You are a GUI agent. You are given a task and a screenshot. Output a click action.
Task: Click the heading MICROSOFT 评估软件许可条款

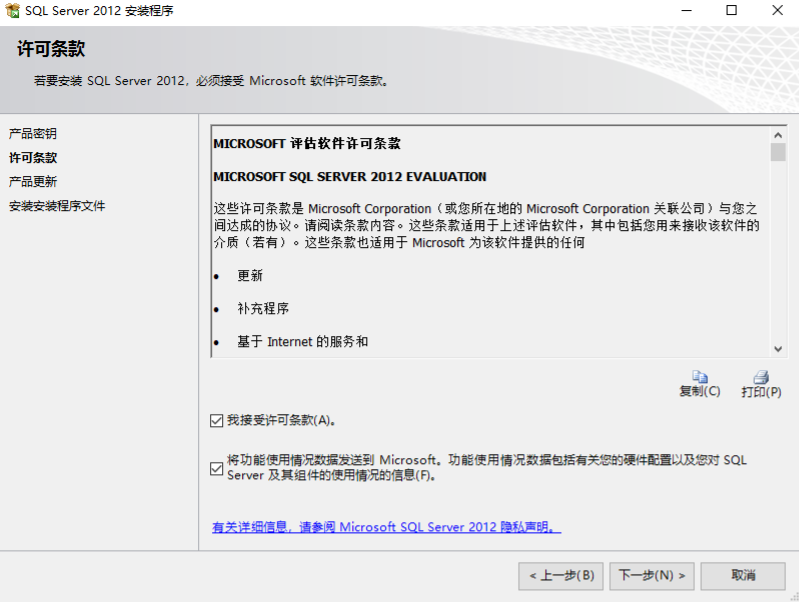coord(307,144)
